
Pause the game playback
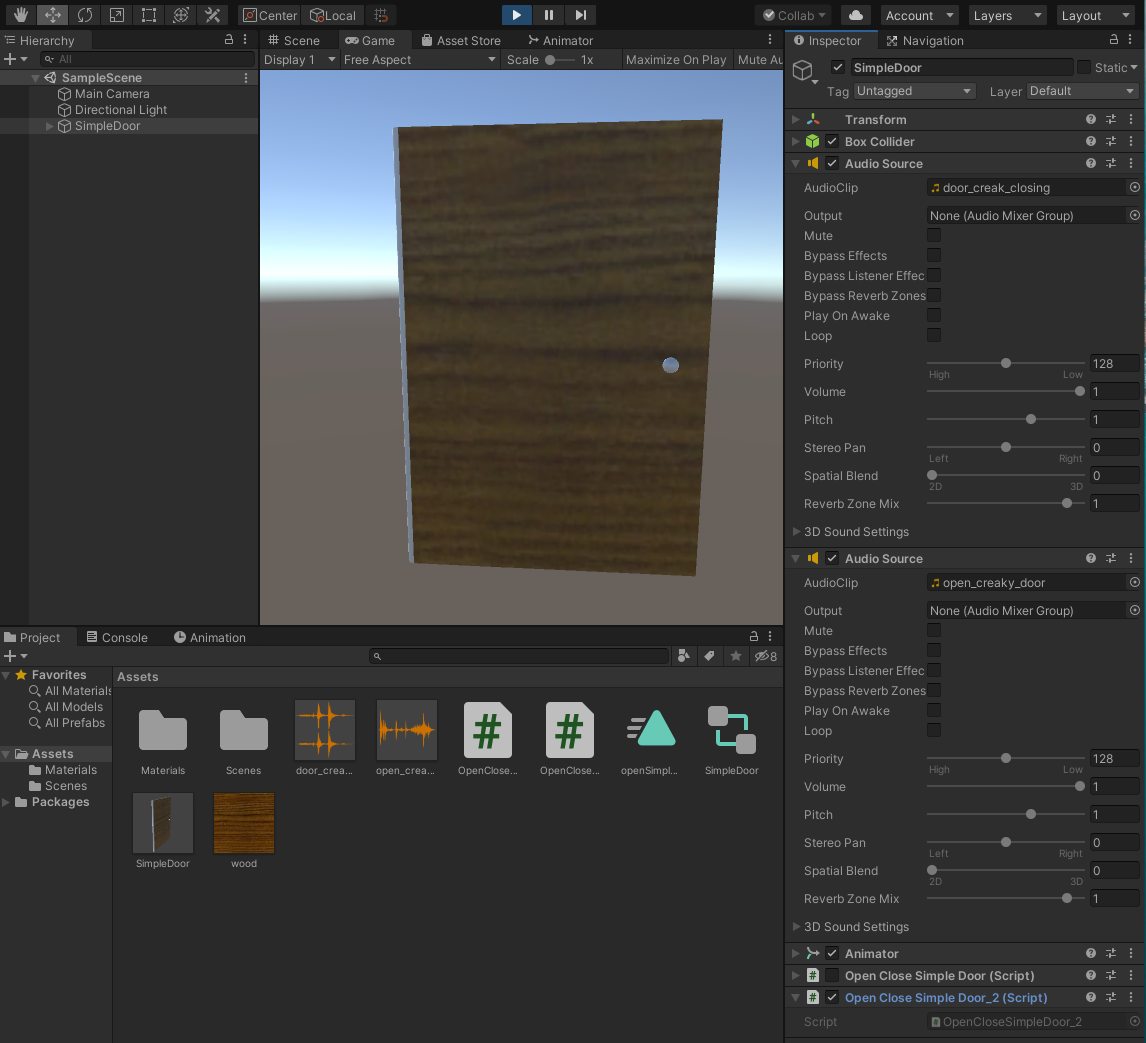(548, 15)
